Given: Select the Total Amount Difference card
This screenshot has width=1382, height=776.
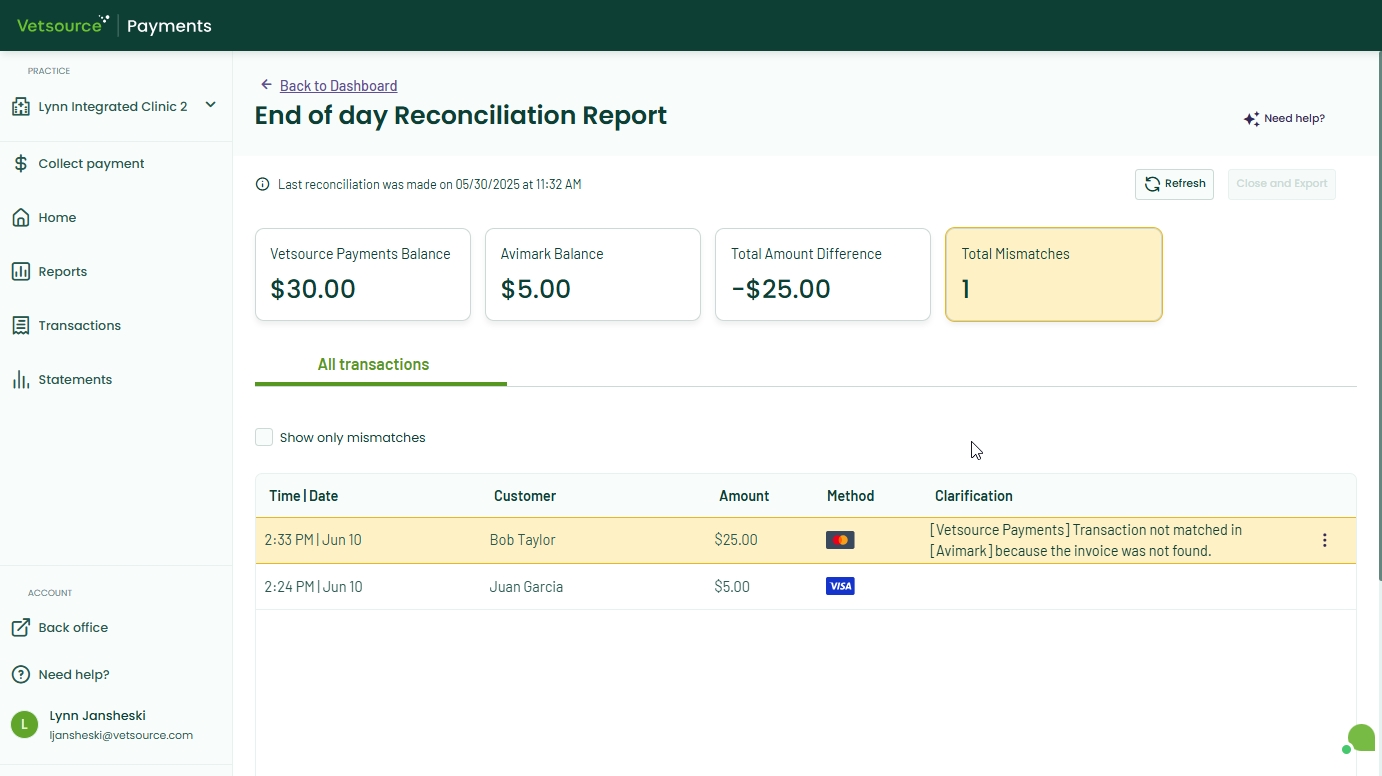Looking at the screenshot, I should 823,275.
